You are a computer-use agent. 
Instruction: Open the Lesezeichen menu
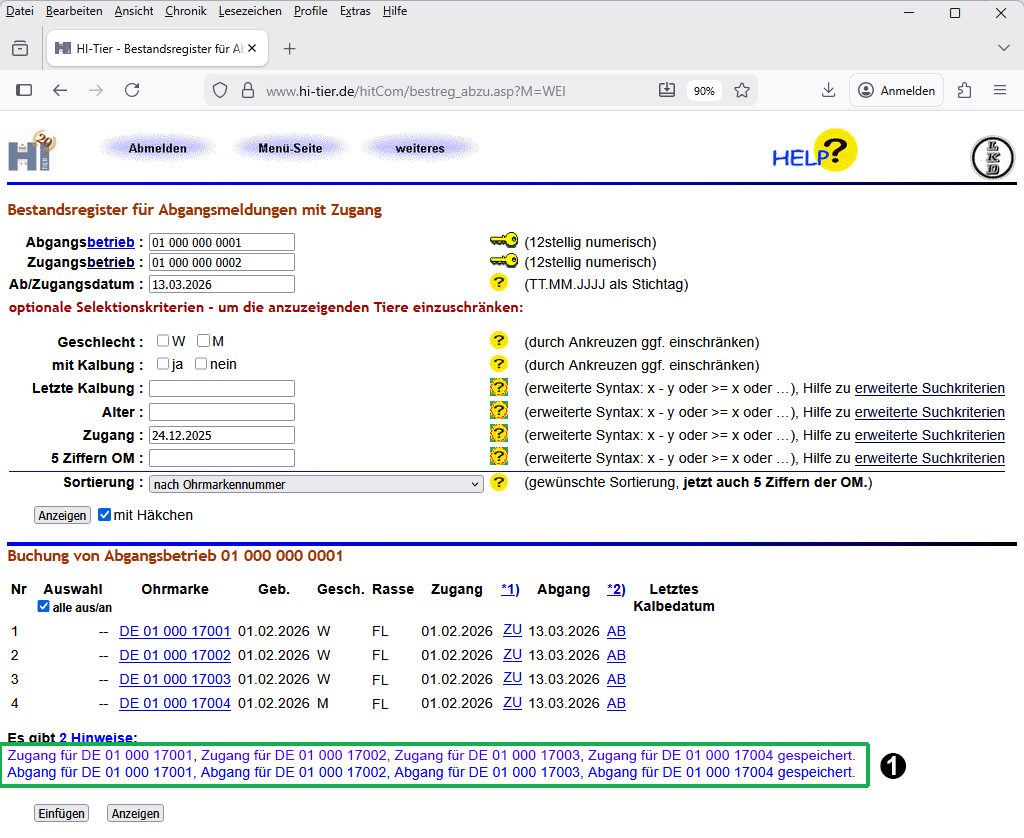coord(252,11)
